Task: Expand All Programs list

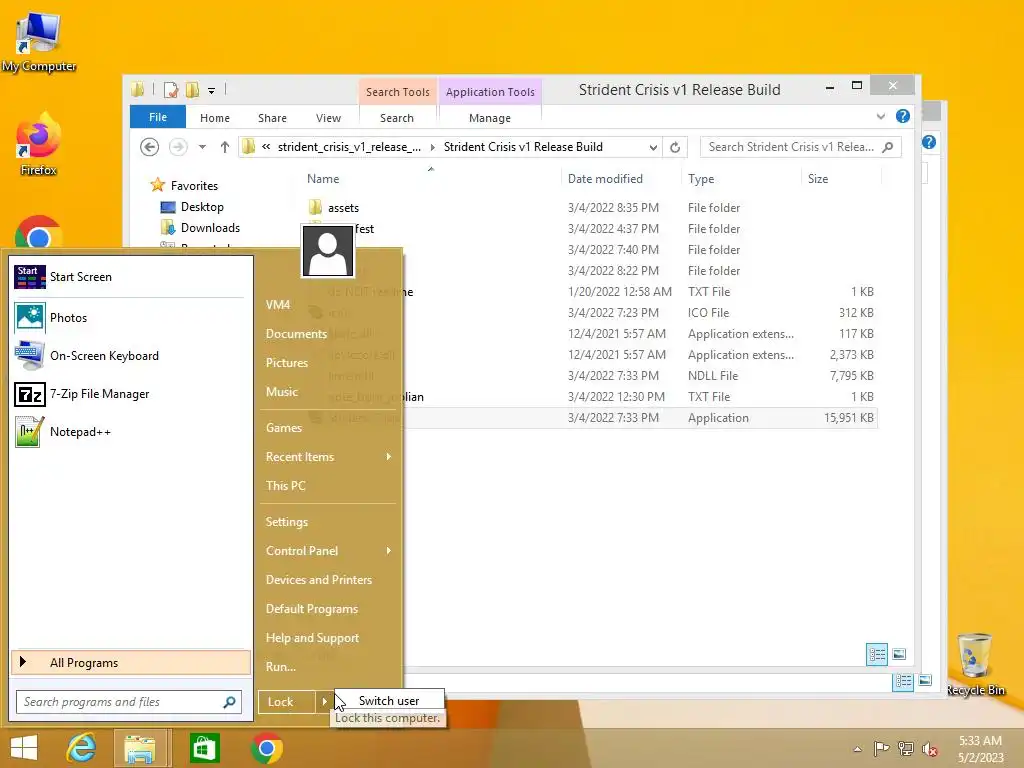Action: (131, 662)
